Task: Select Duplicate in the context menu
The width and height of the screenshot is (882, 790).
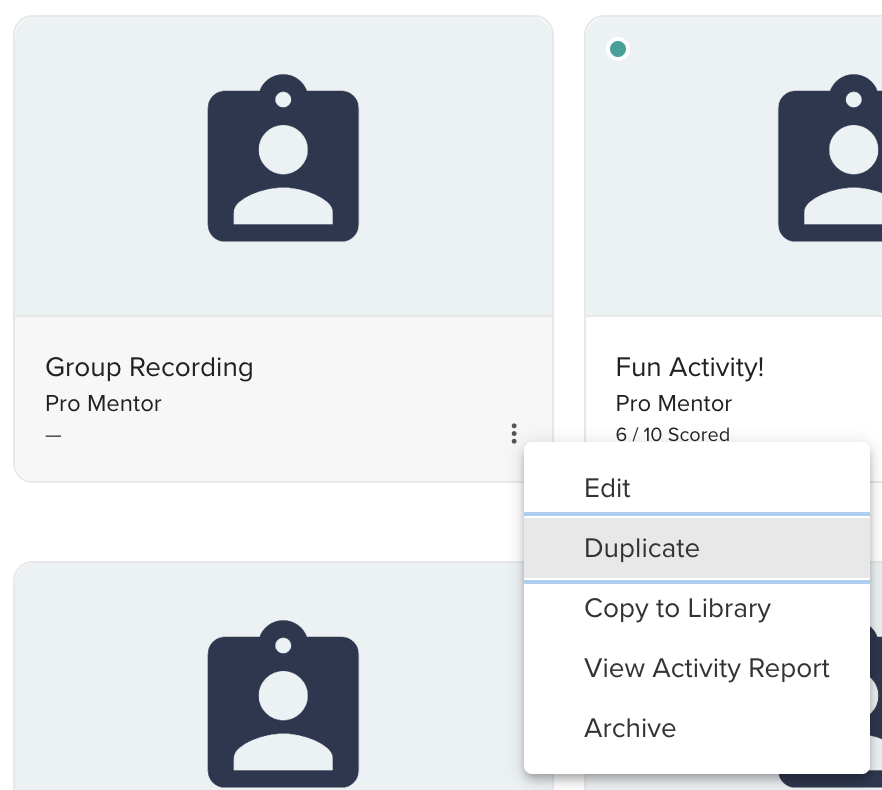Action: pos(697,548)
